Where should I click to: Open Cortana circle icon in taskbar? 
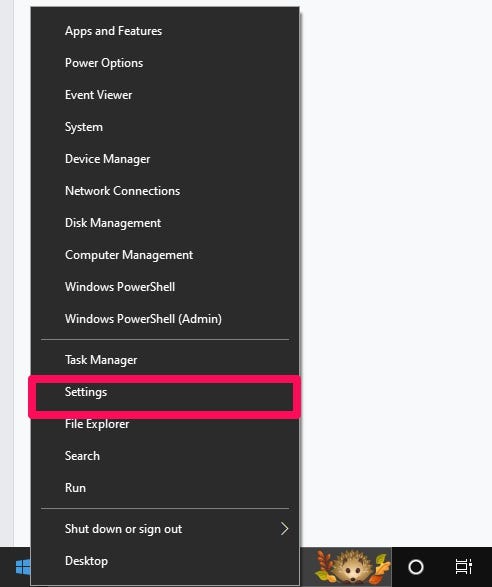point(416,567)
